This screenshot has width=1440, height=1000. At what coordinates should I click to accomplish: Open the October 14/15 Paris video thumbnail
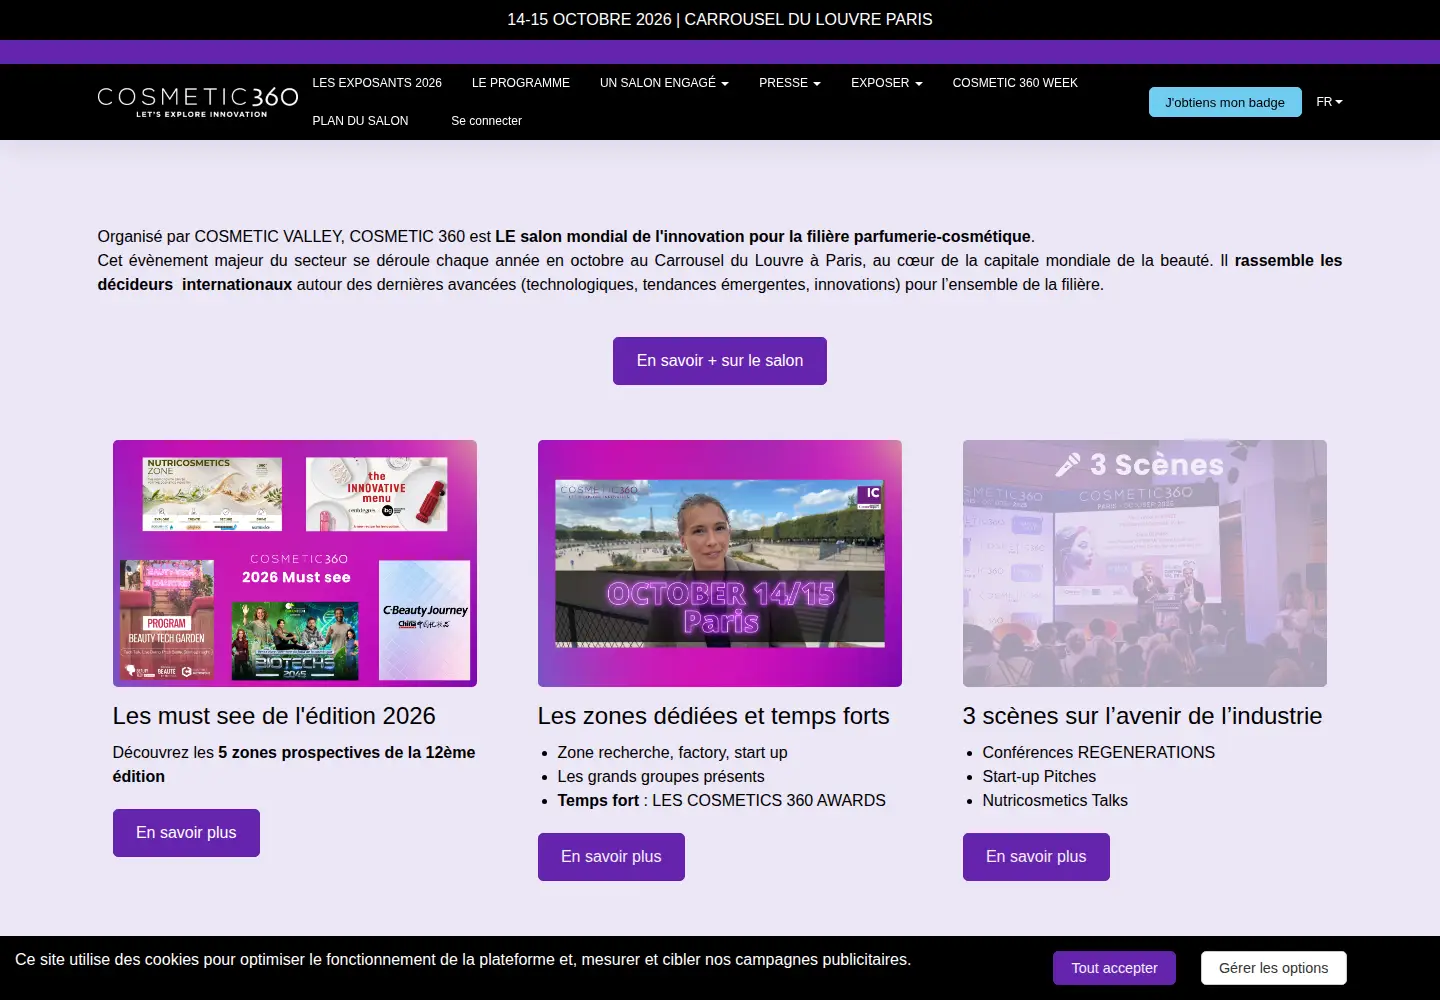tap(720, 563)
